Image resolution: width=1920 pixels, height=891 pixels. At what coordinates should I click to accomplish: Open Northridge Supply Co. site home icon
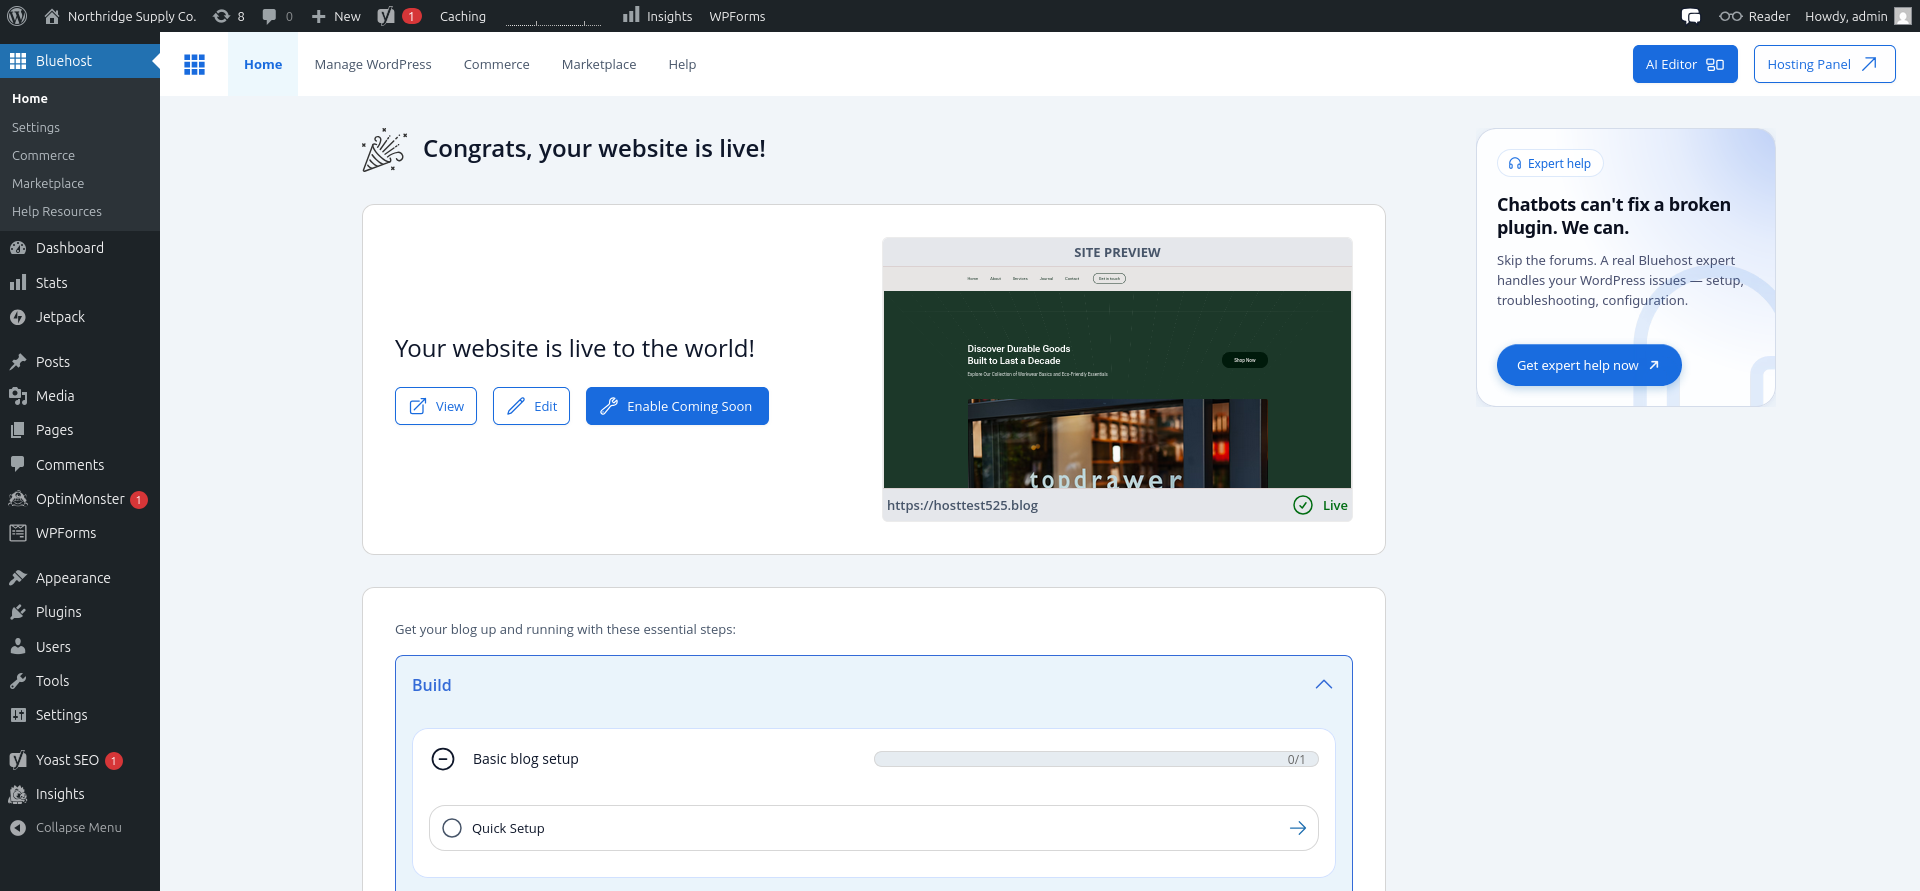[52, 16]
